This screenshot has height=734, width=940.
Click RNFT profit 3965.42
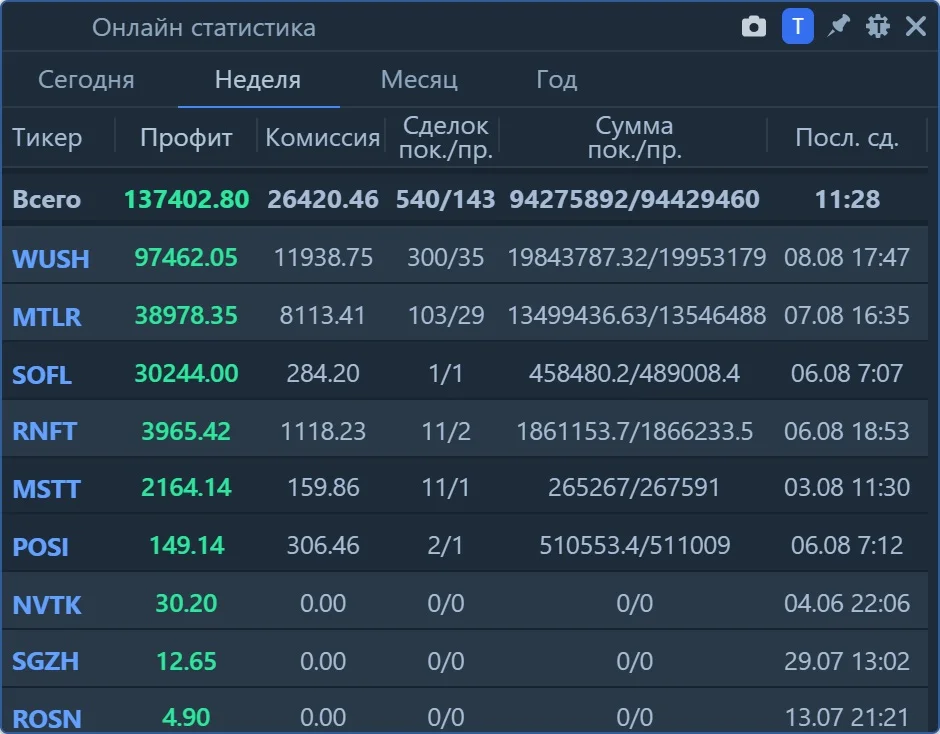[x=186, y=431]
